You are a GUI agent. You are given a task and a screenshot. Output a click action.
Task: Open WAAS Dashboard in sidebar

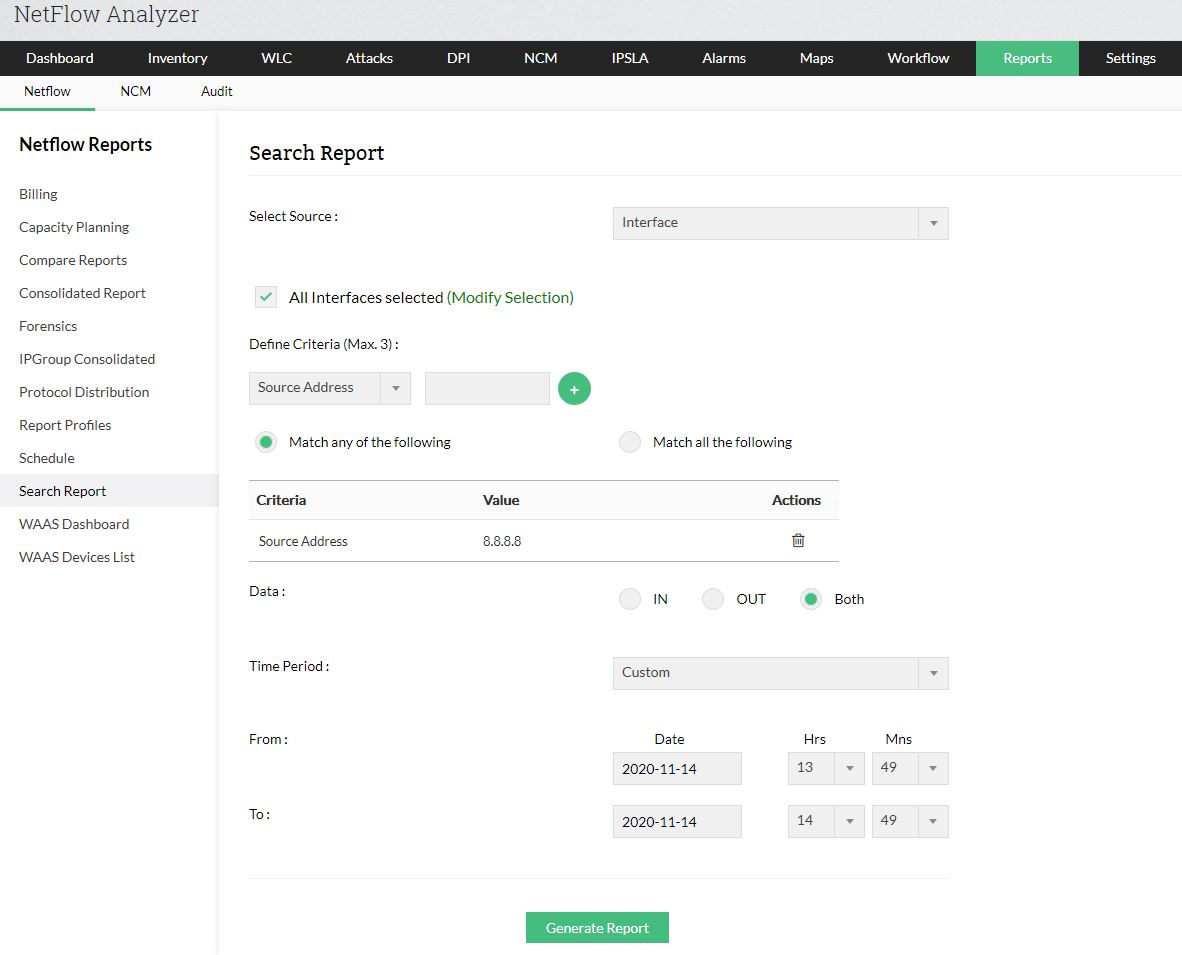(74, 524)
